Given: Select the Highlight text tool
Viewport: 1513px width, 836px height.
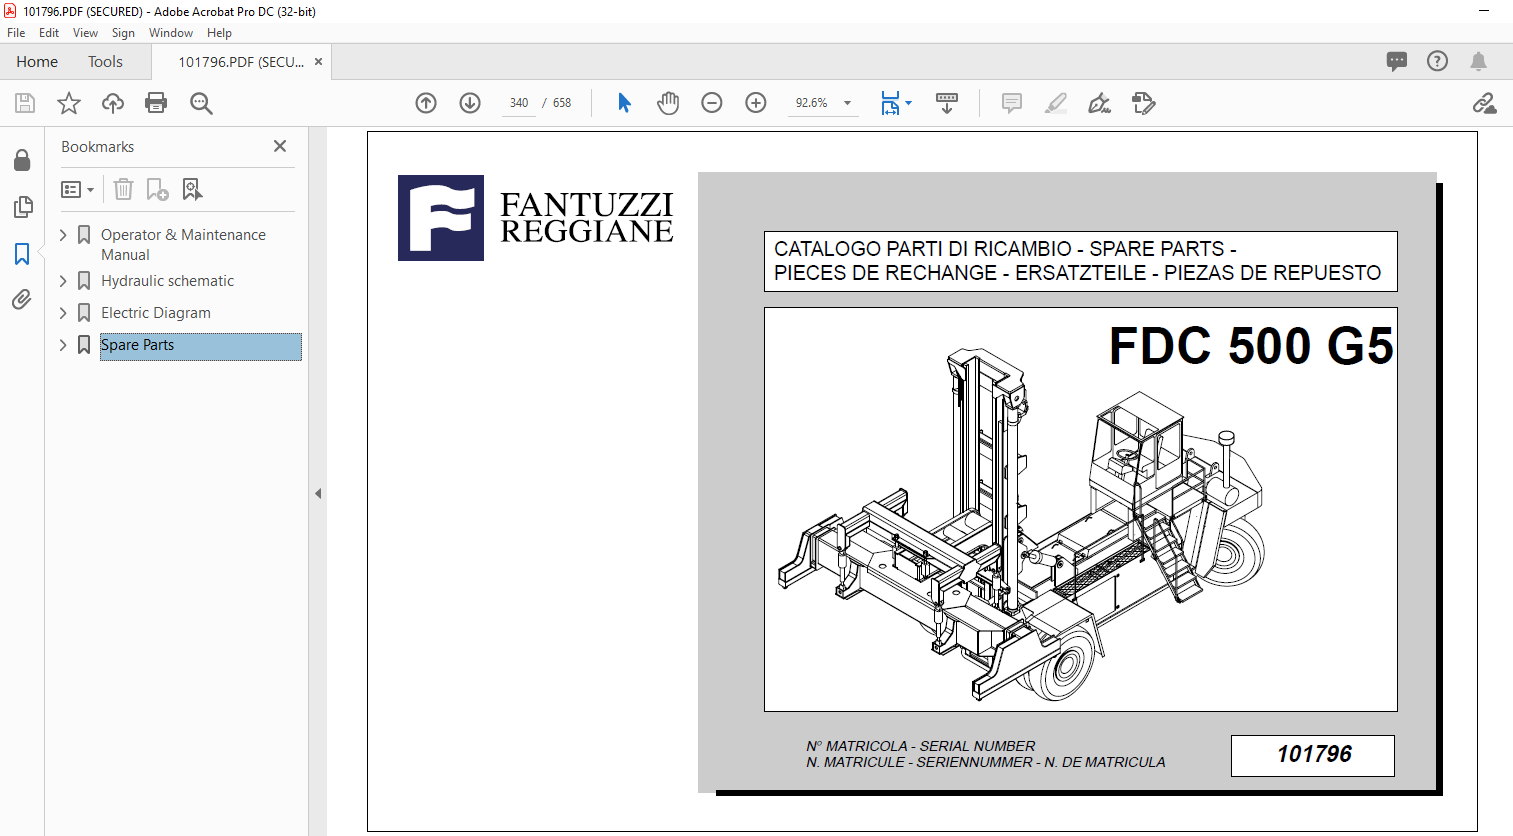Looking at the screenshot, I should [x=1056, y=103].
